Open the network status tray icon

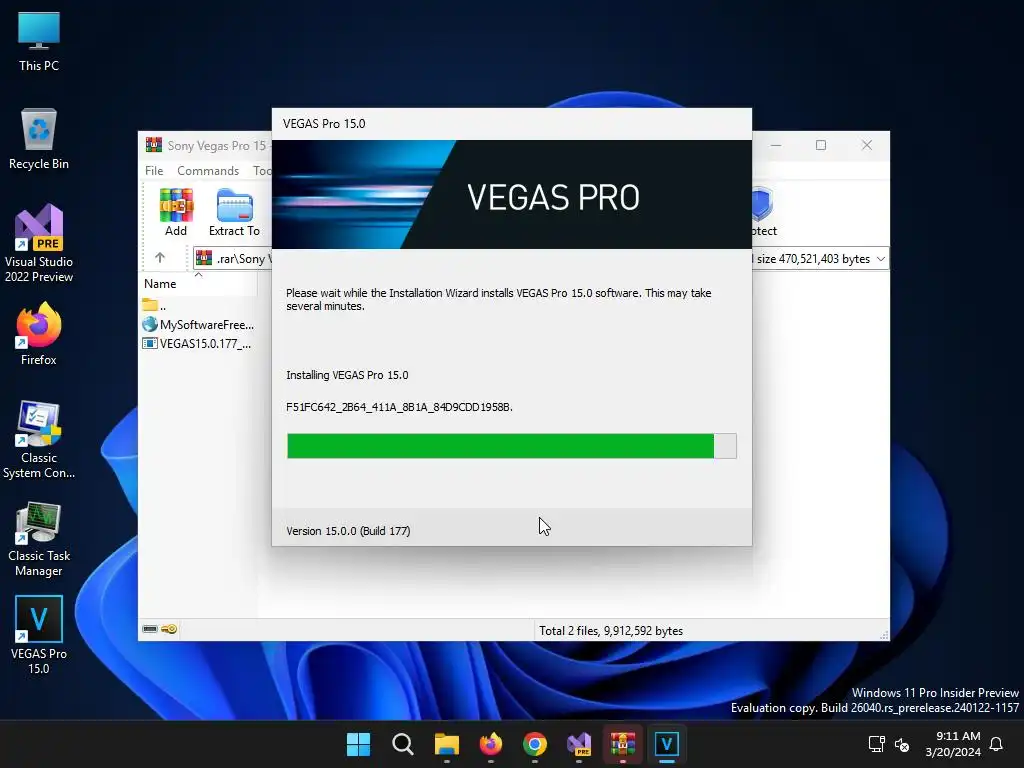pos(876,744)
